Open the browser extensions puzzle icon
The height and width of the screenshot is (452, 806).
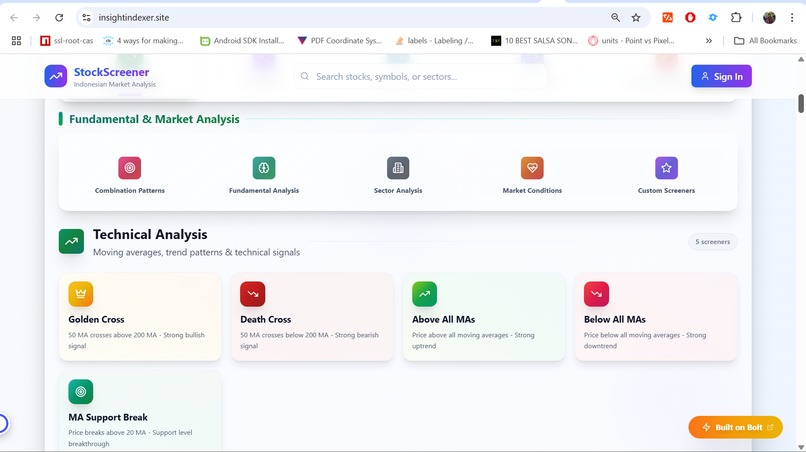736,17
